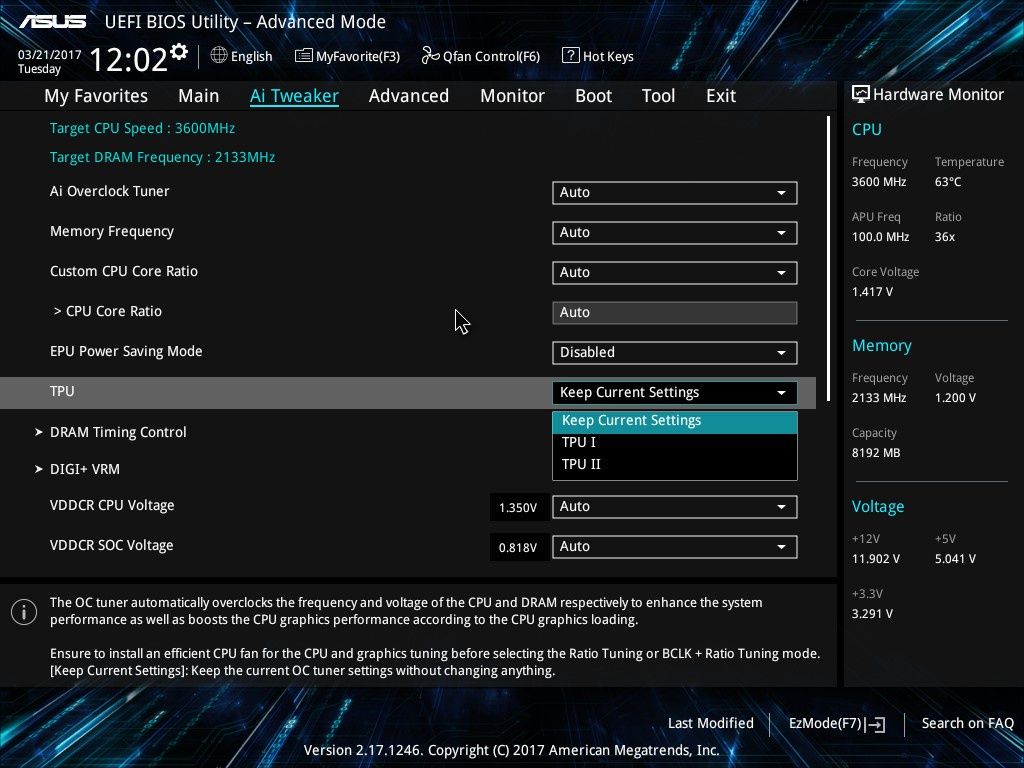
Task: Switch to Main tab
Action: 199,96
